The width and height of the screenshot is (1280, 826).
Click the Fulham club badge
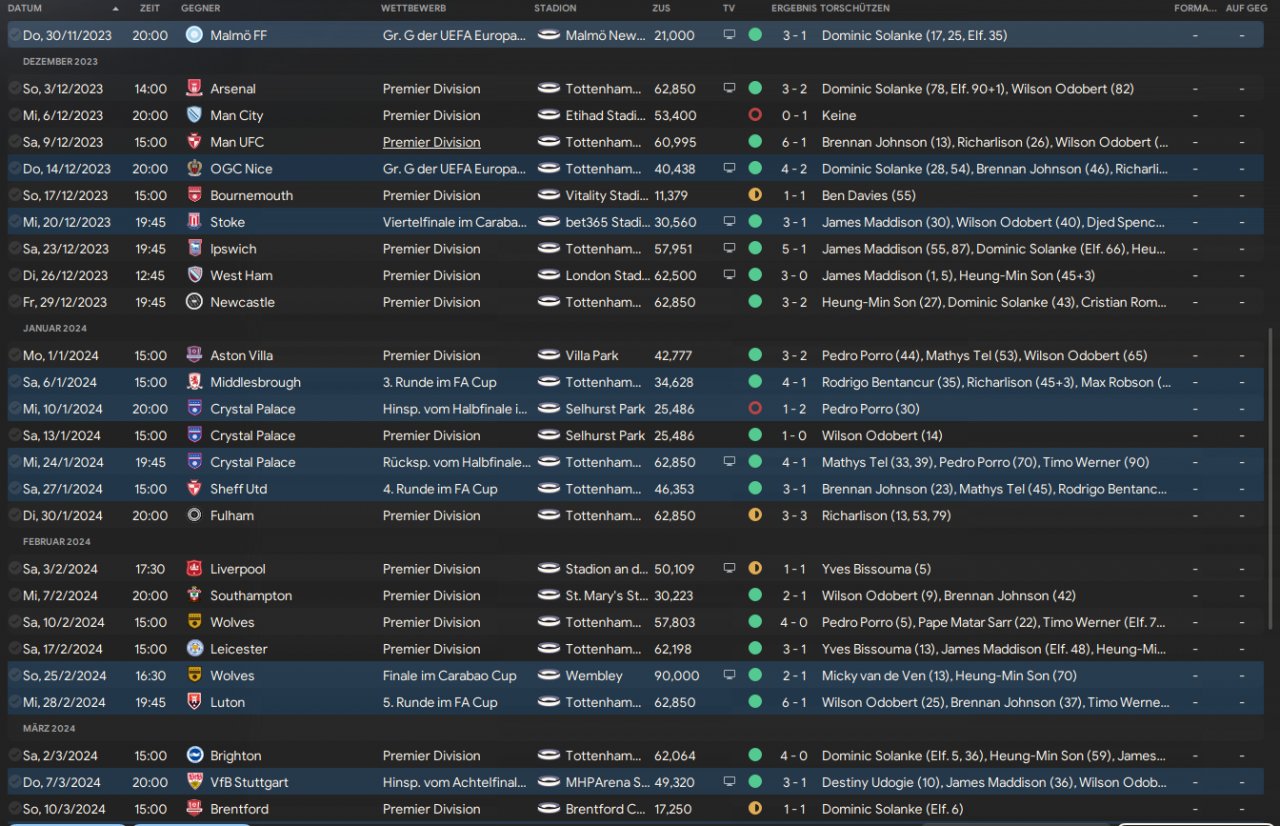[x=194, y=515]
